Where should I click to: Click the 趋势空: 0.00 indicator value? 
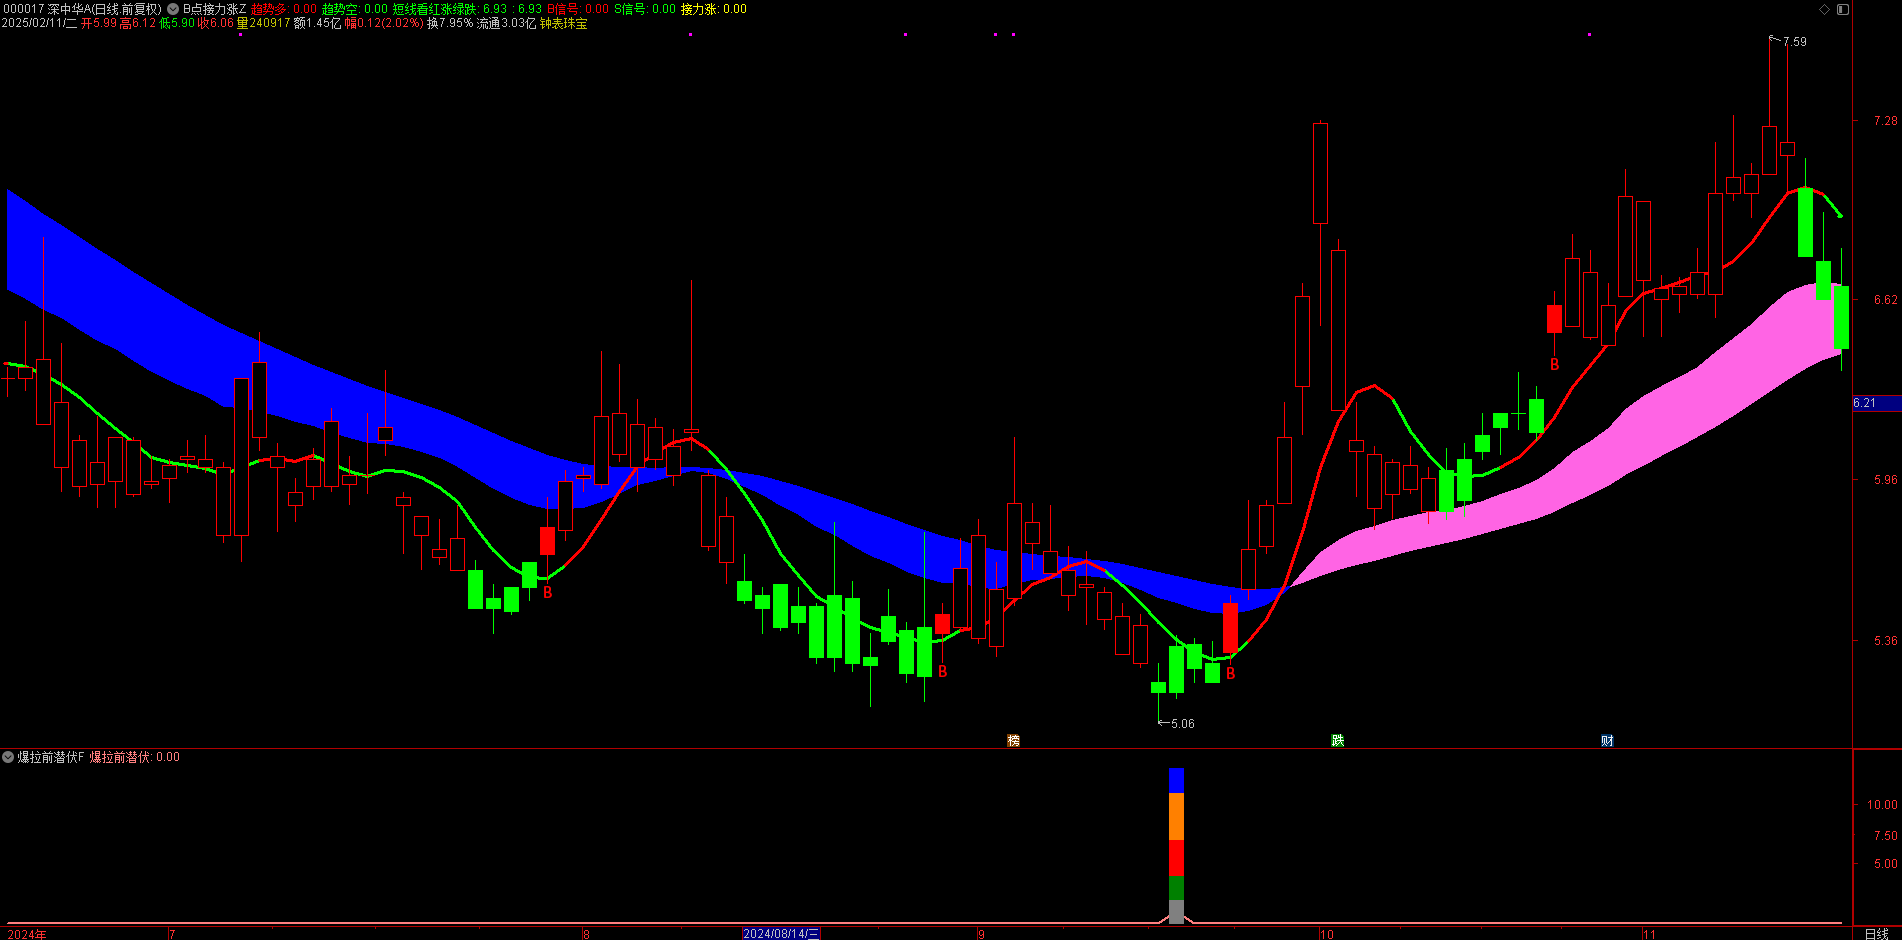[x=355, y=9]
